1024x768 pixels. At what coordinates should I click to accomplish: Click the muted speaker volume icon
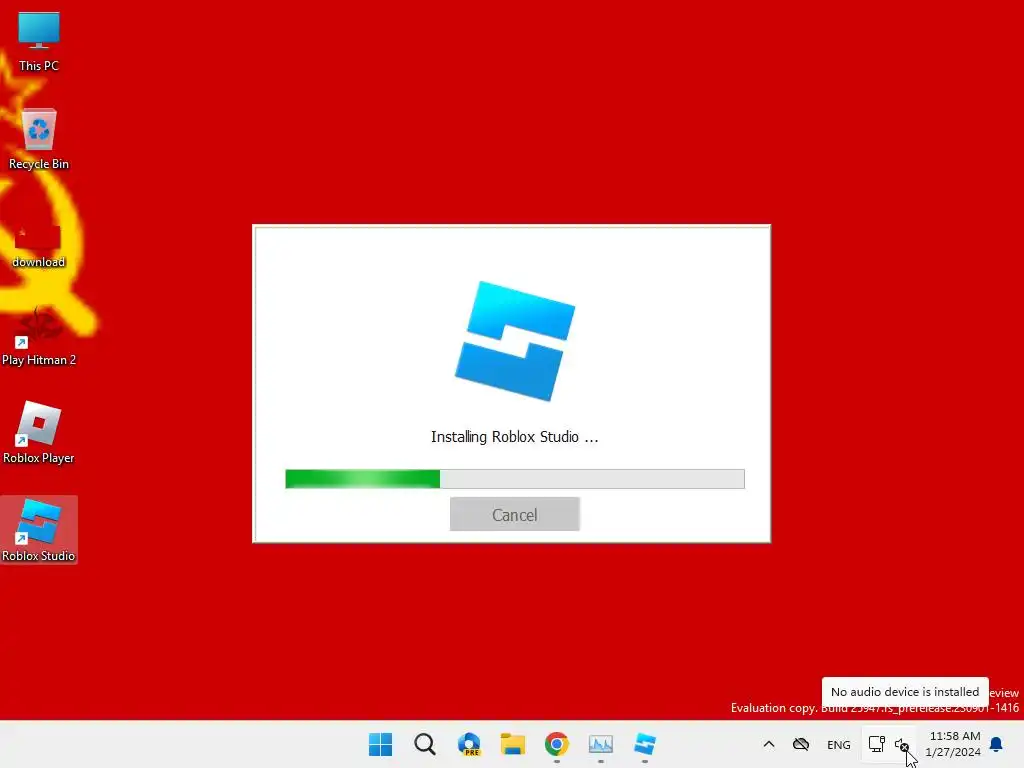(902, 744)
